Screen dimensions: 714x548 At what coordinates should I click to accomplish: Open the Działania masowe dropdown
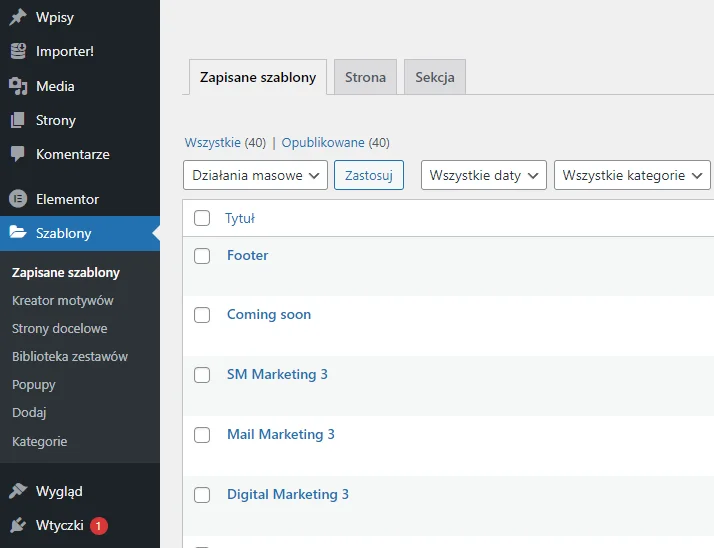click(x=255, y=175)
